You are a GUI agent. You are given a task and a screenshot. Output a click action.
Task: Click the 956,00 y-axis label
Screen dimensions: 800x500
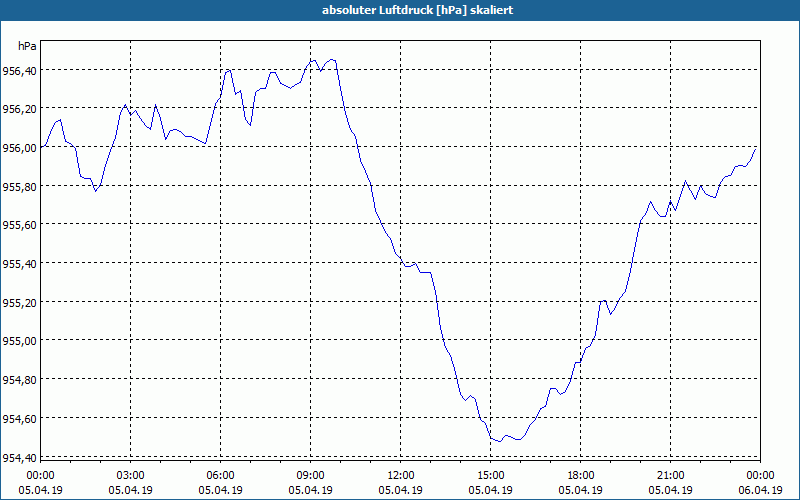pyautogui.click(x=19, y=147)
